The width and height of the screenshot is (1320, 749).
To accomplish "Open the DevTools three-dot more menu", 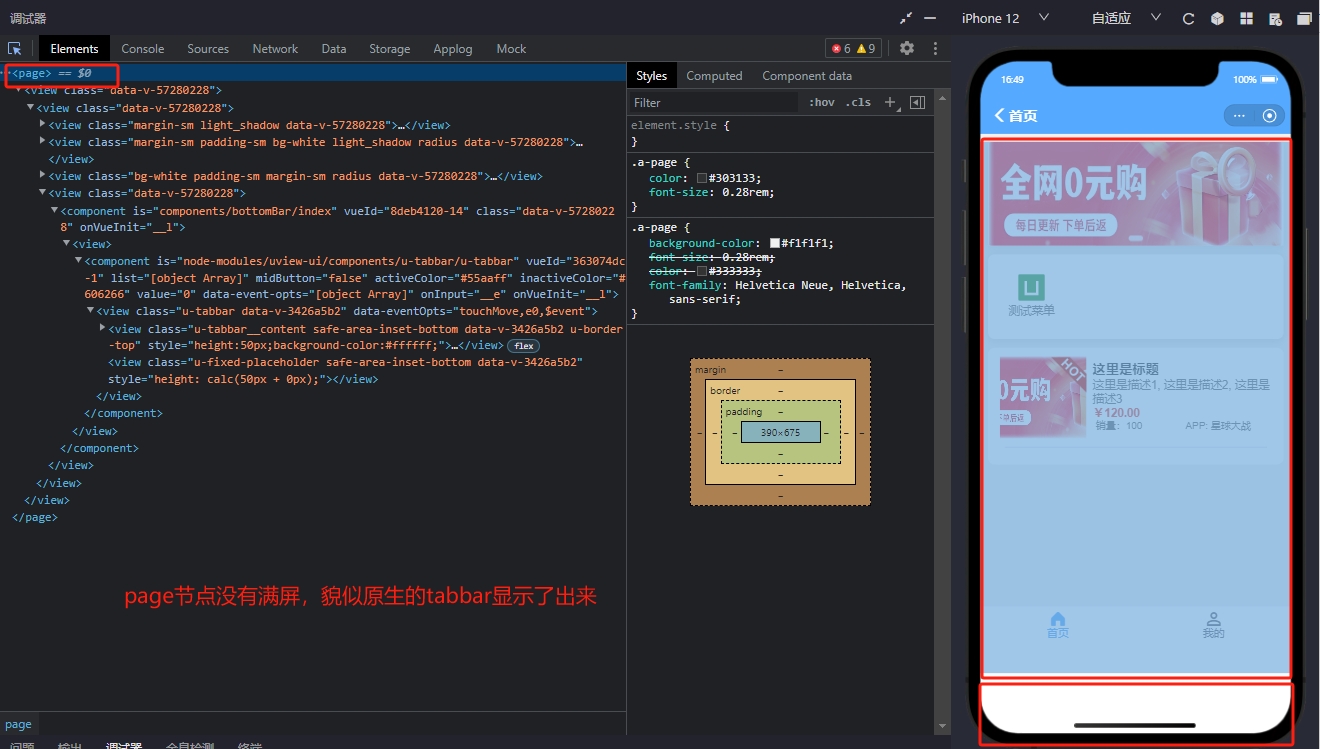I will (x=935, y=48).
